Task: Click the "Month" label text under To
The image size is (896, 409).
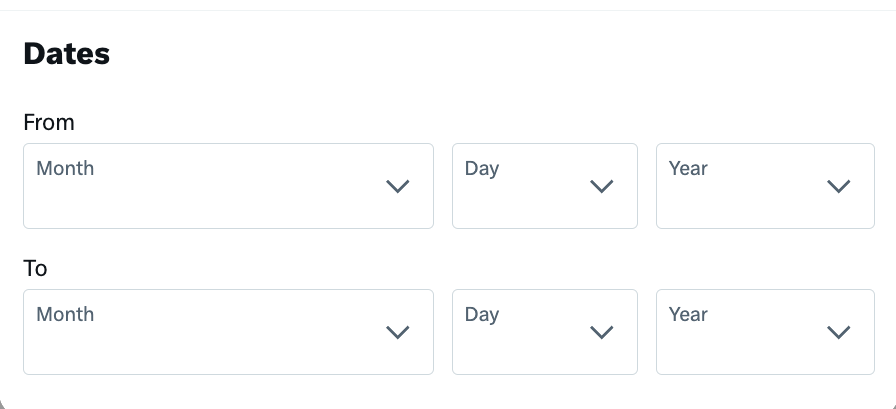Action: pos(65,314)
